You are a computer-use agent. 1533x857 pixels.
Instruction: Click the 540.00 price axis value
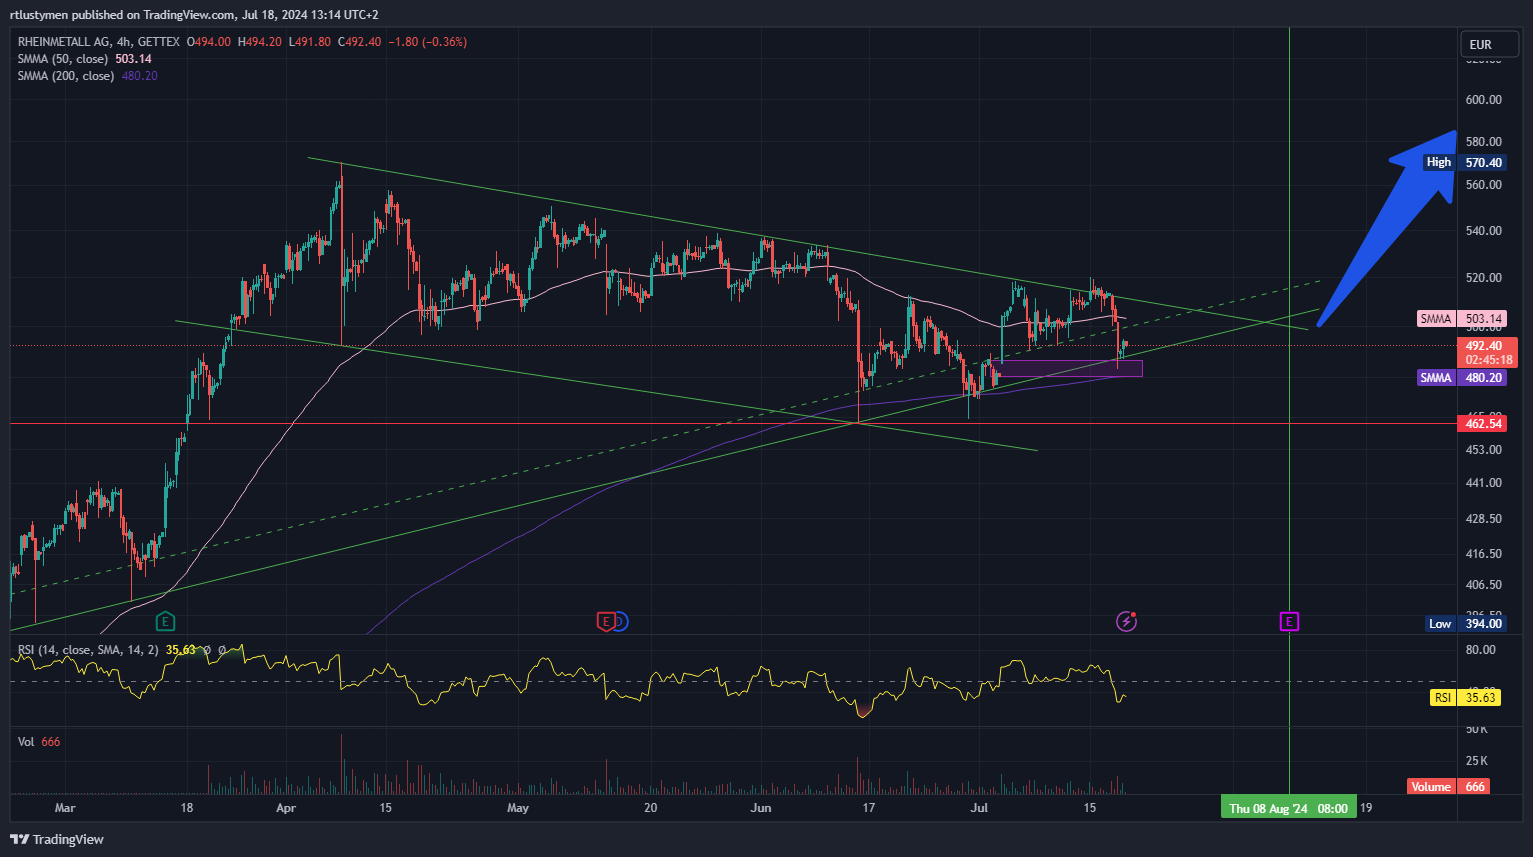pyautogui.click(x=1483, y=231)
